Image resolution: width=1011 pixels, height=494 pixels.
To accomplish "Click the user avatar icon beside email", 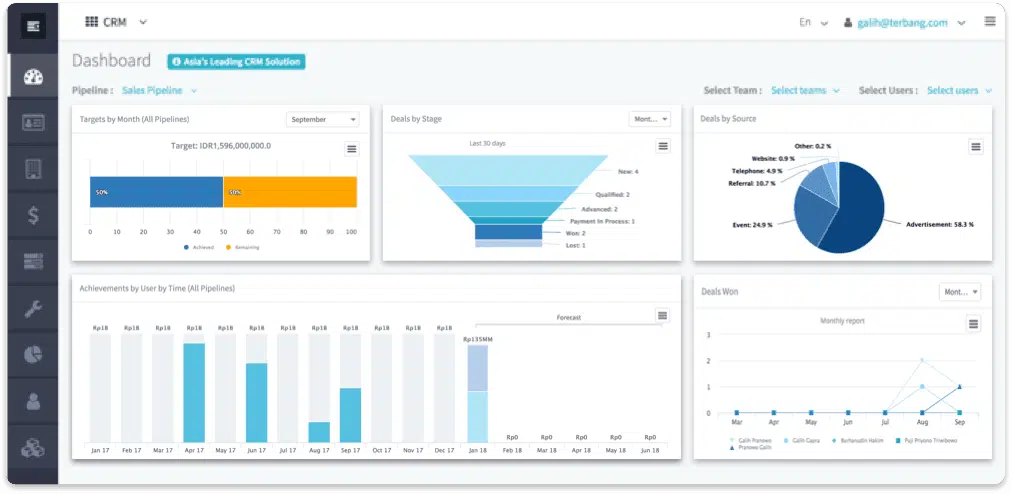I will [848, 23].
